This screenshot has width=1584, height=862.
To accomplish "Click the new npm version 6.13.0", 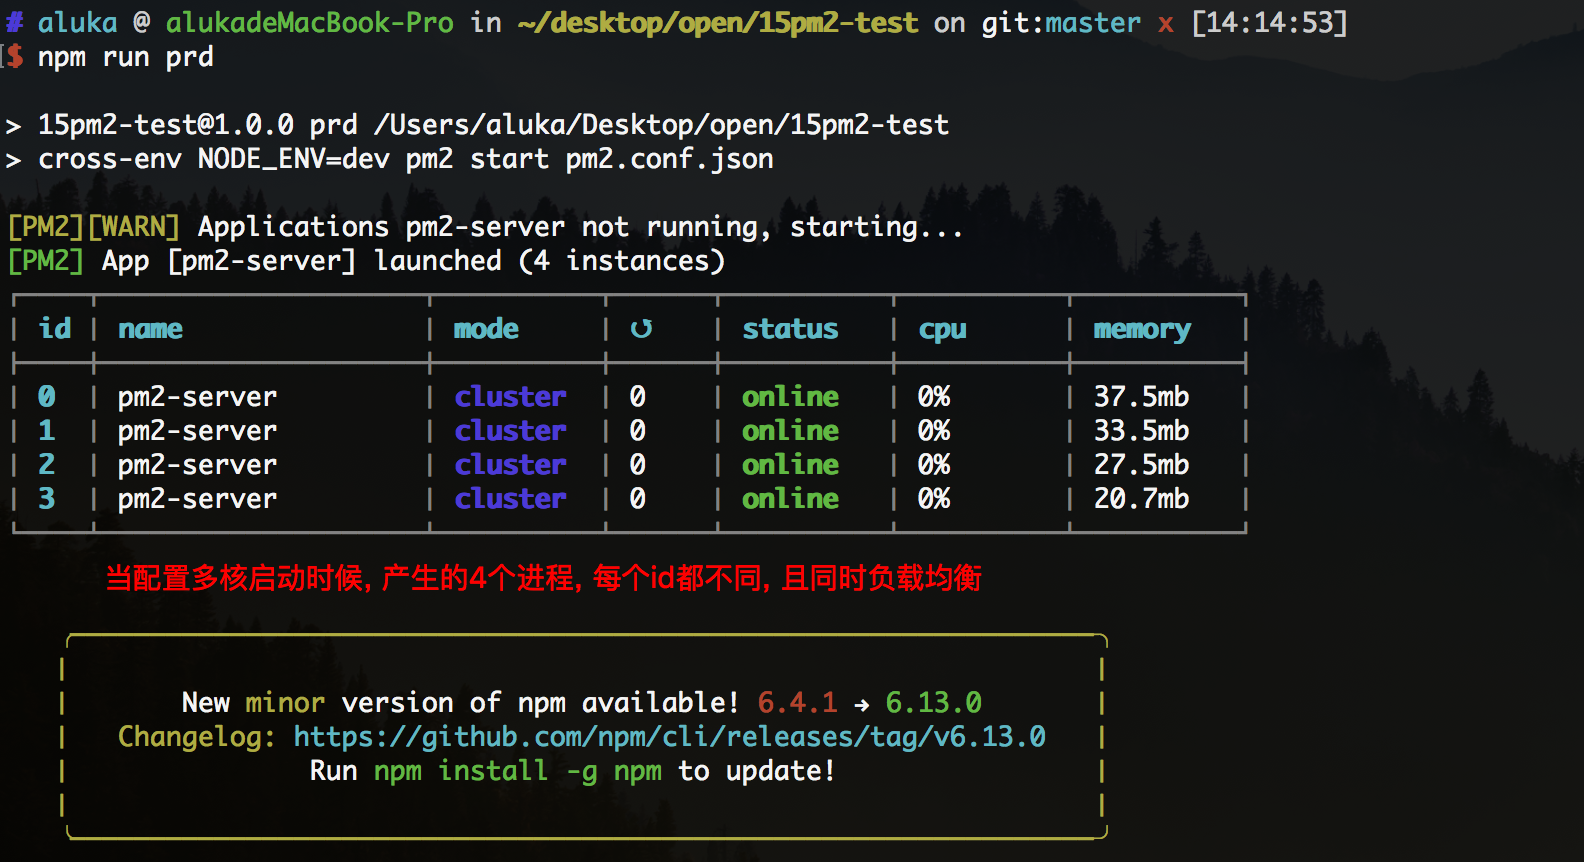I will pos(933,703).
